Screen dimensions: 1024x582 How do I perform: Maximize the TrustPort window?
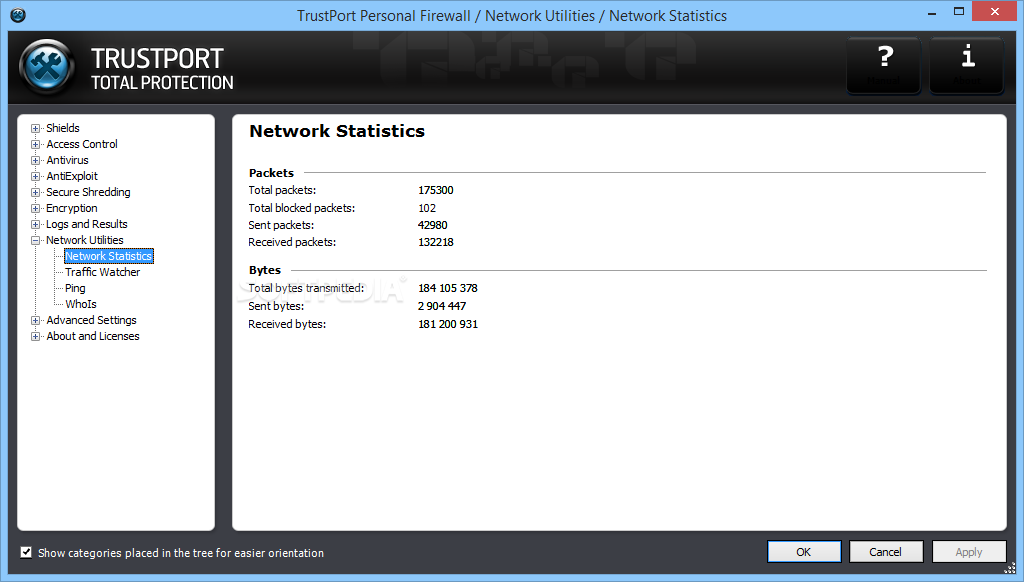pos(959,12)
